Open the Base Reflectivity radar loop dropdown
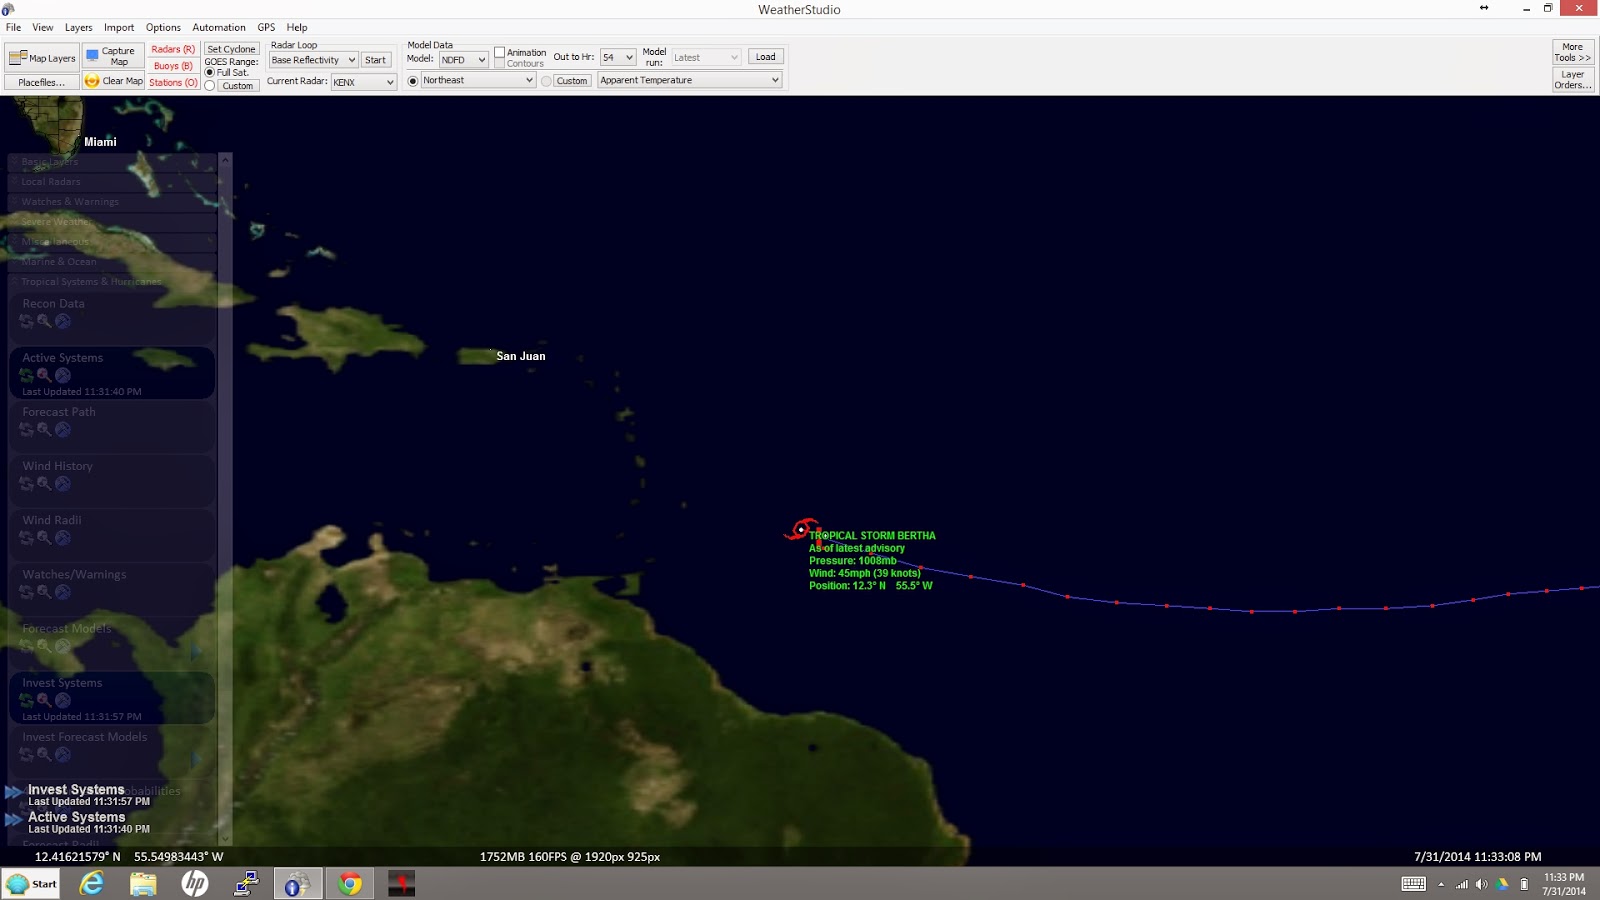This screenshot has height=900, width=1600. (313, 60)
